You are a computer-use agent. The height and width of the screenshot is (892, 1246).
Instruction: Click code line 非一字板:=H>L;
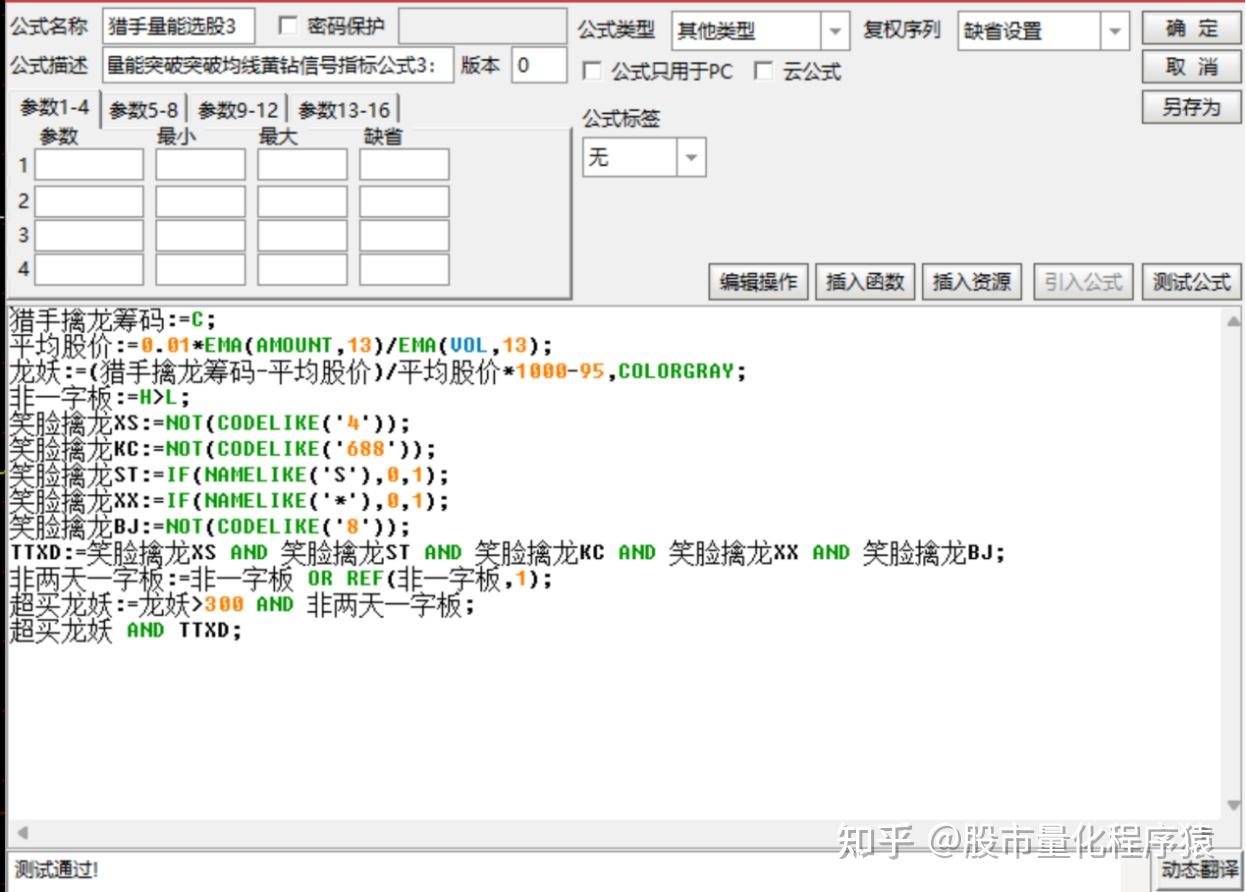click(99, 398)
